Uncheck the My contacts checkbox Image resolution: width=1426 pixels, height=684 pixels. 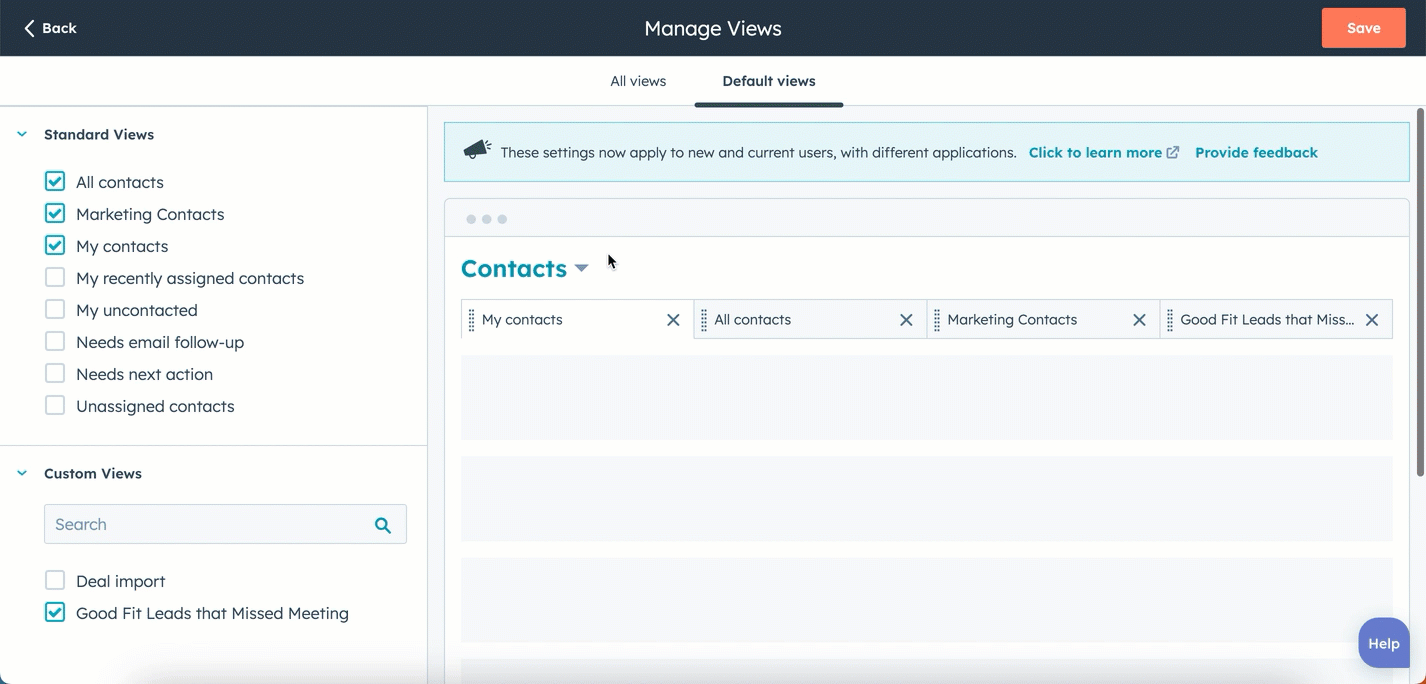[x=55, y=245]
